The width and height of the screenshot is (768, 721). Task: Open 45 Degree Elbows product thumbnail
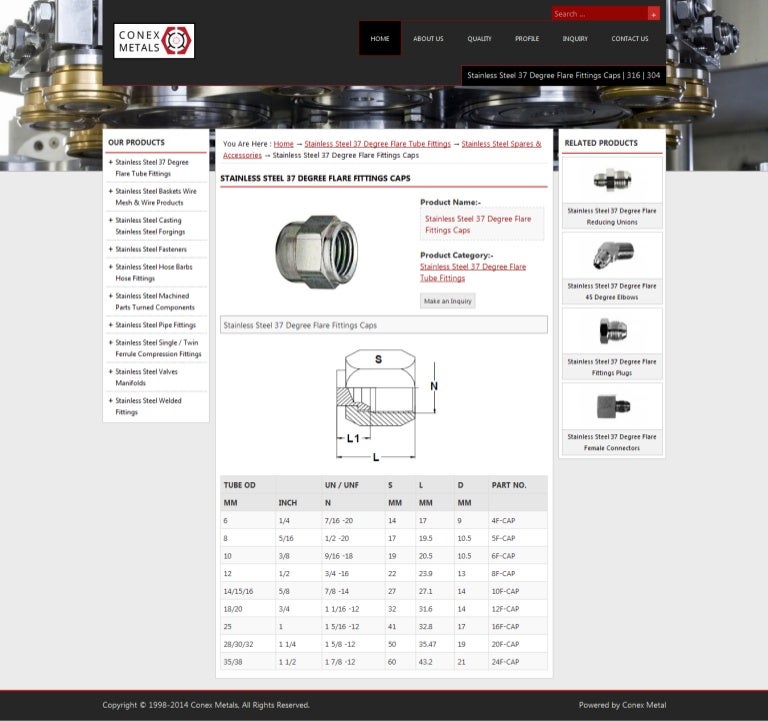612,256
